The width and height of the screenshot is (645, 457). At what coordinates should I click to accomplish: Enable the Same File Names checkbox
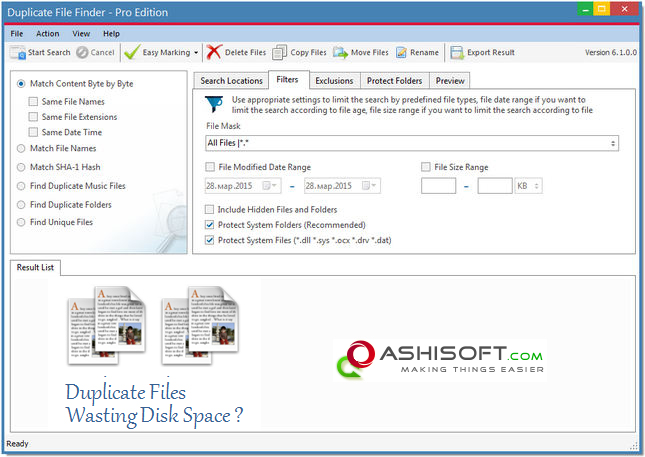tap(33, 101)
